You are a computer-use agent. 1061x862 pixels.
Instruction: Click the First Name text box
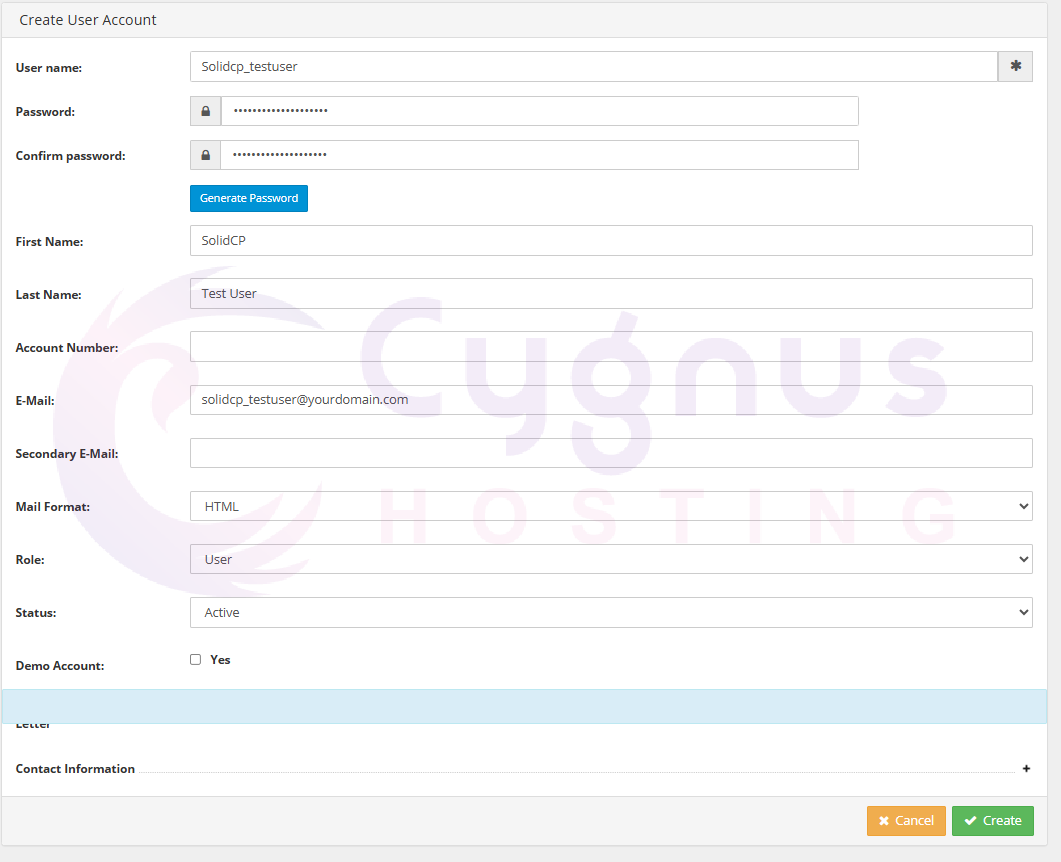pos(610,240)
